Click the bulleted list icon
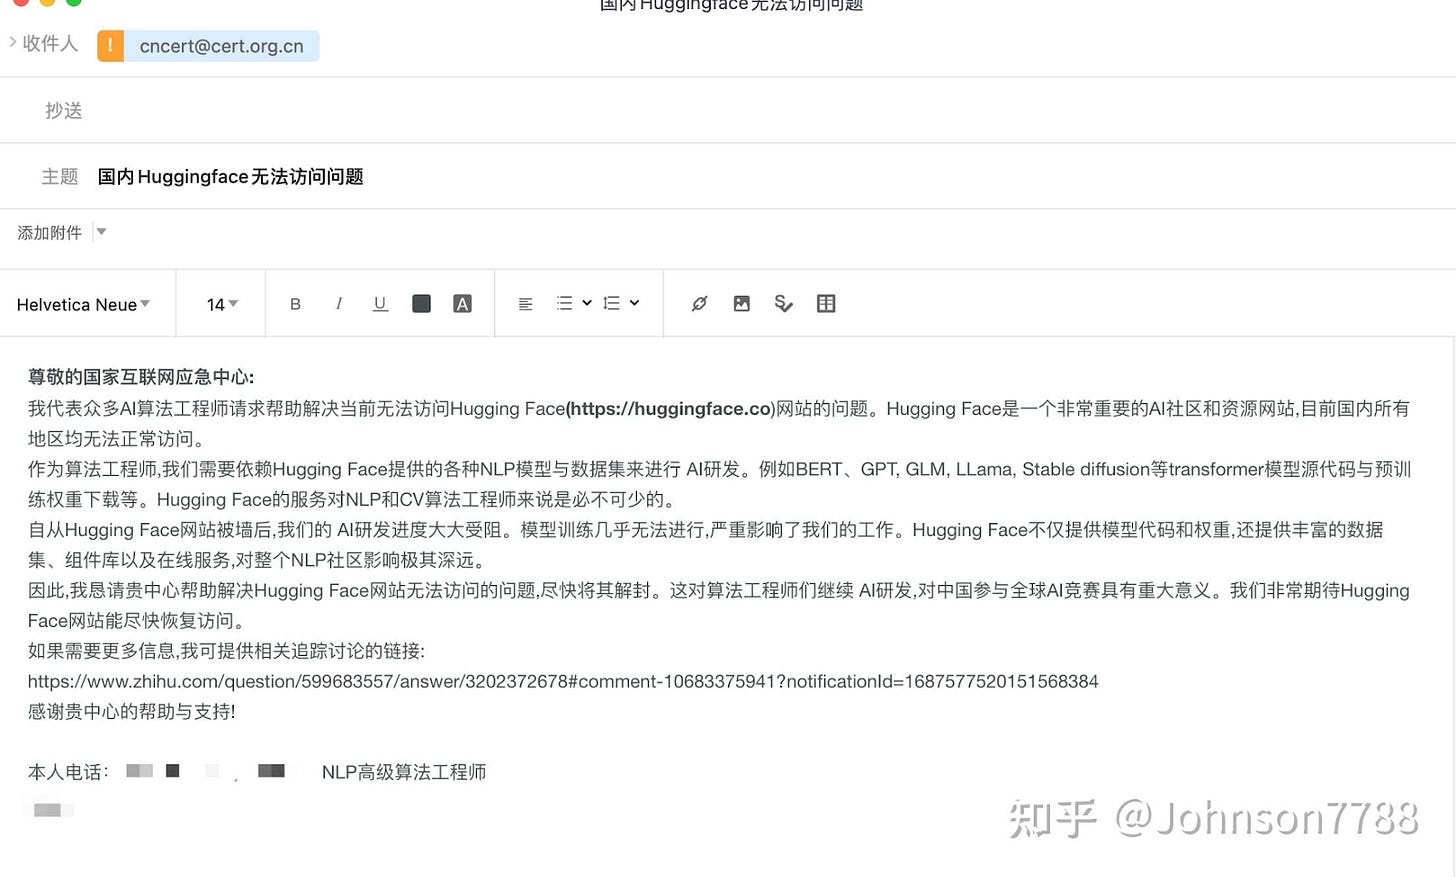 [565, 303]
